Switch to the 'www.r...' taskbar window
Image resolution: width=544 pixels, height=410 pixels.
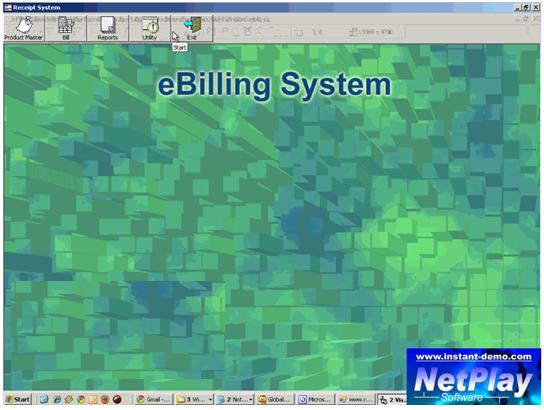(356, 399)
